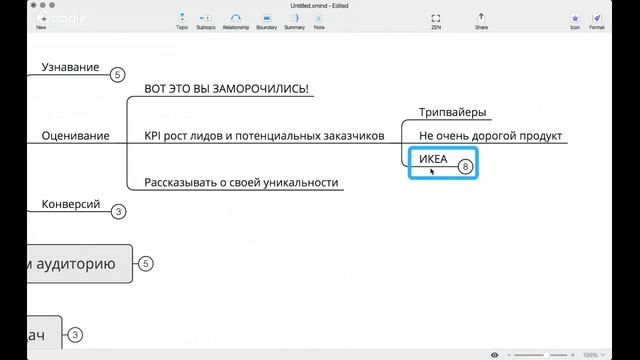Expand the аудиторию topic's 5 badge
Image resolution: width=640 pixels, height=360 pixels.
(146, 264)
